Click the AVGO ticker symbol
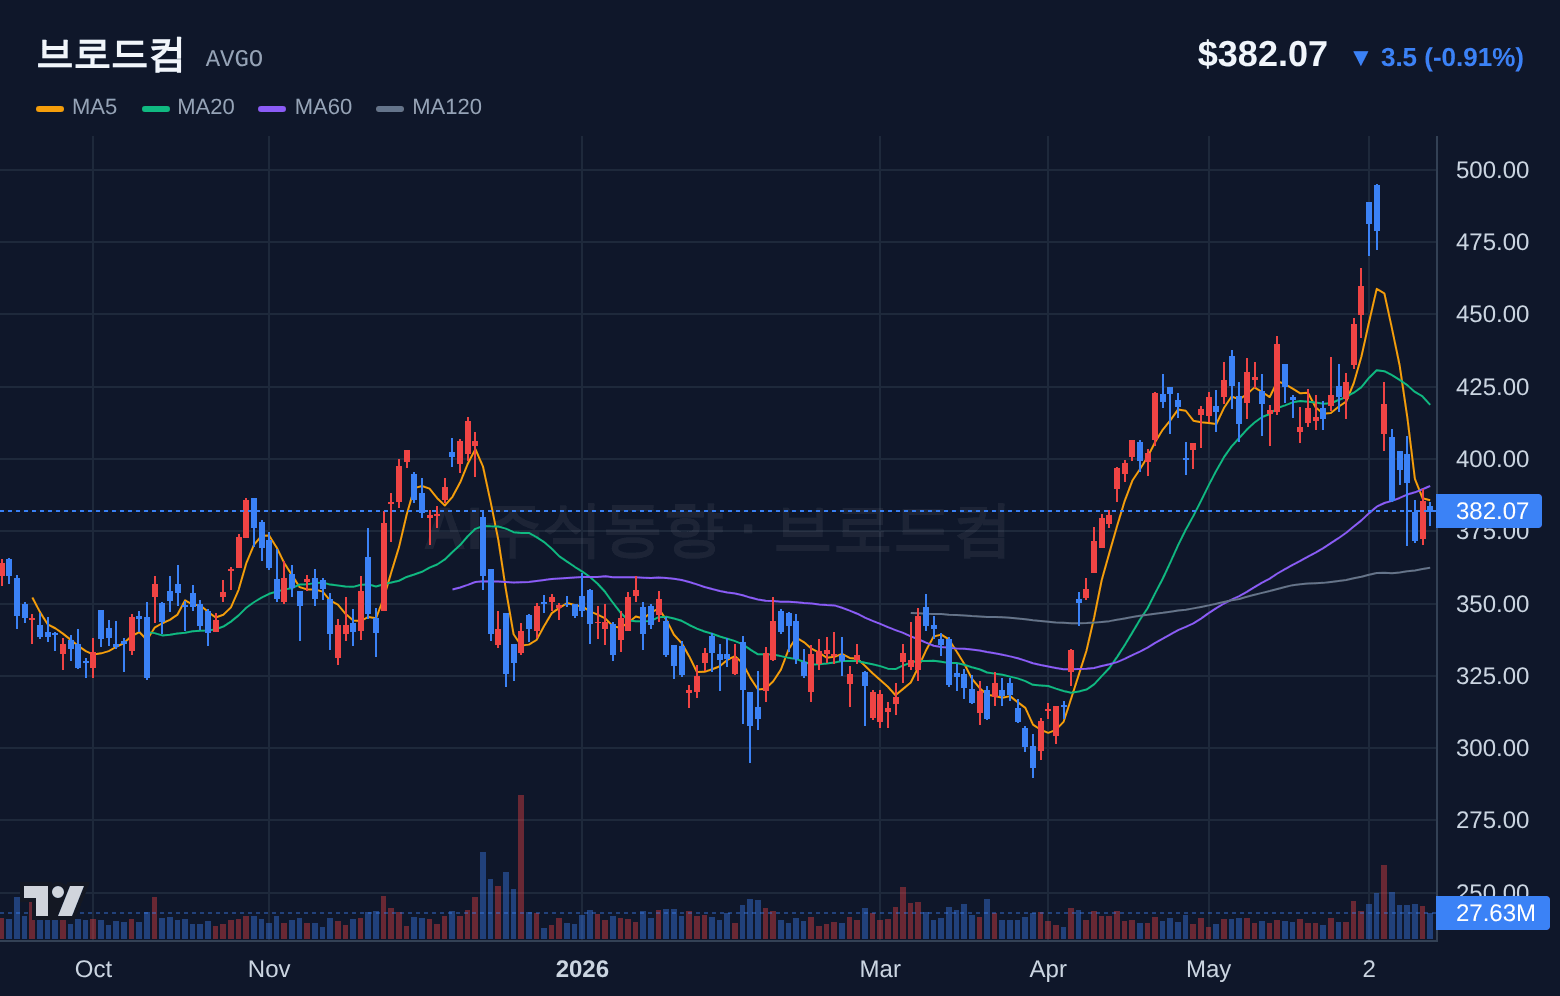 234,59
